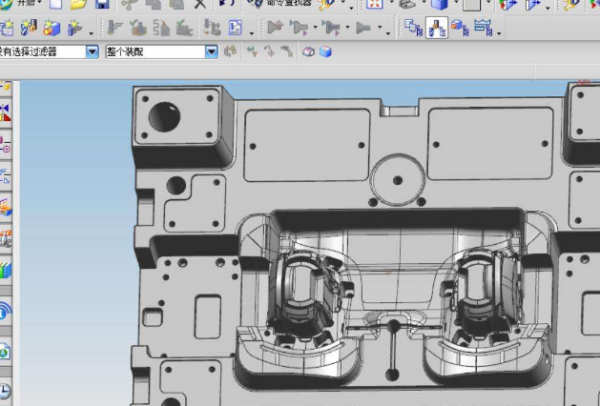Toggle the blue cube icon in selection bar
The width and height of the screenshot is (600, 406).
coord(325,51)
